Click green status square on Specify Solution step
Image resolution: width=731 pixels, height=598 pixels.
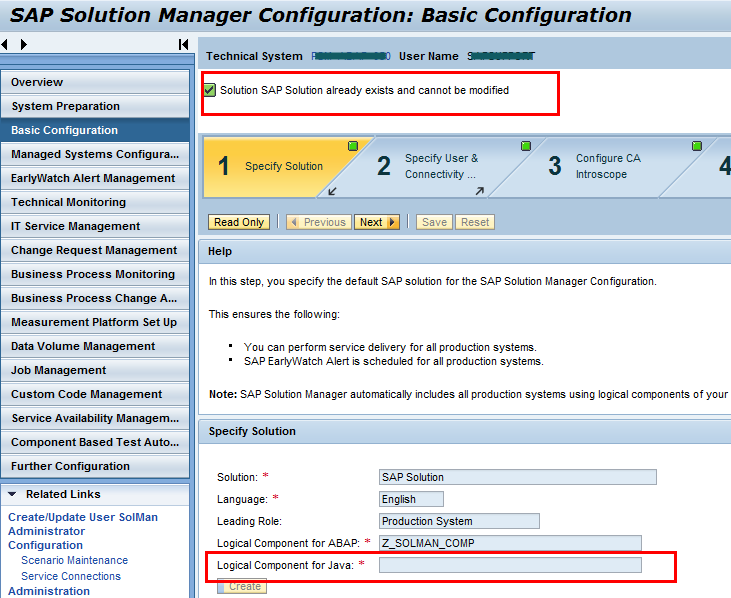(x=353, y=146)
